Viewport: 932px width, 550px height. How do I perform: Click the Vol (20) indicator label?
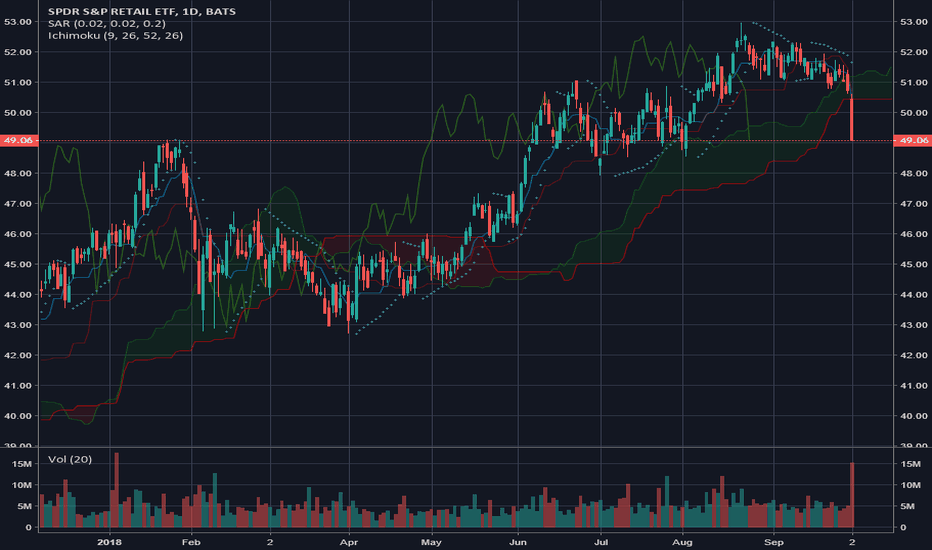coord(70,459)
